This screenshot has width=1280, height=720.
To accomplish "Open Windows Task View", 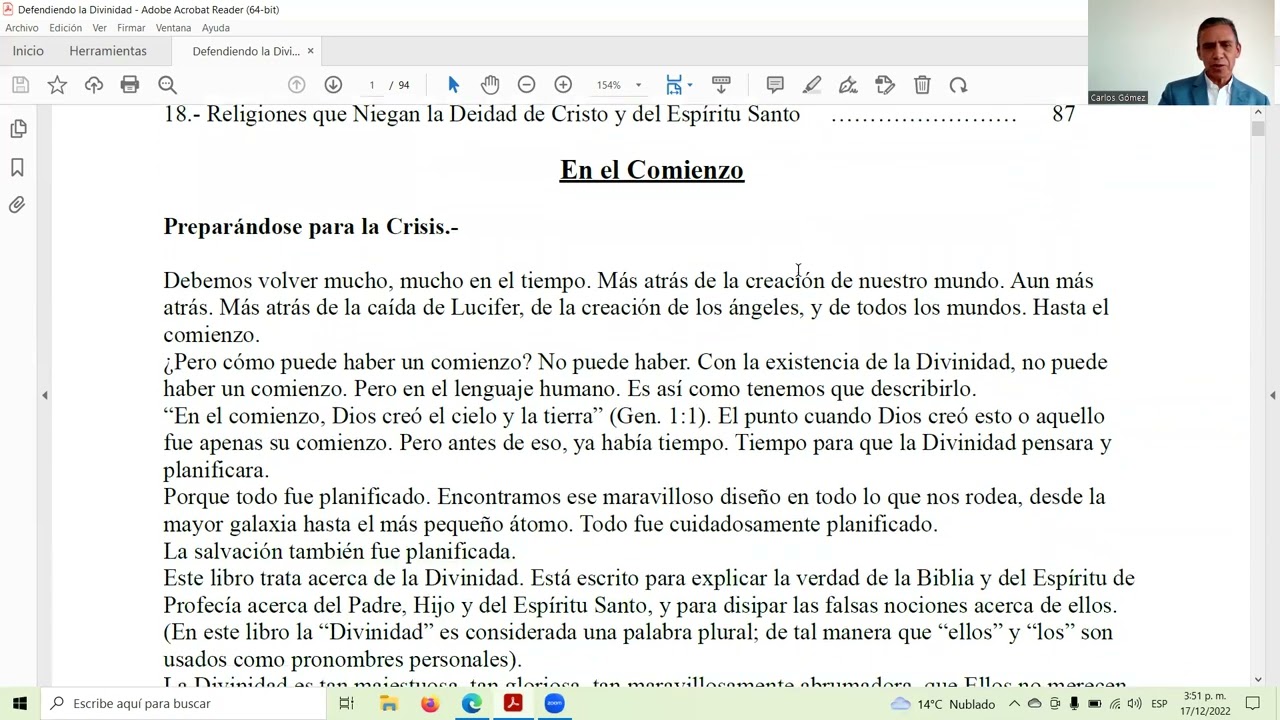I will pyautogui.click(x=347, y=703).
